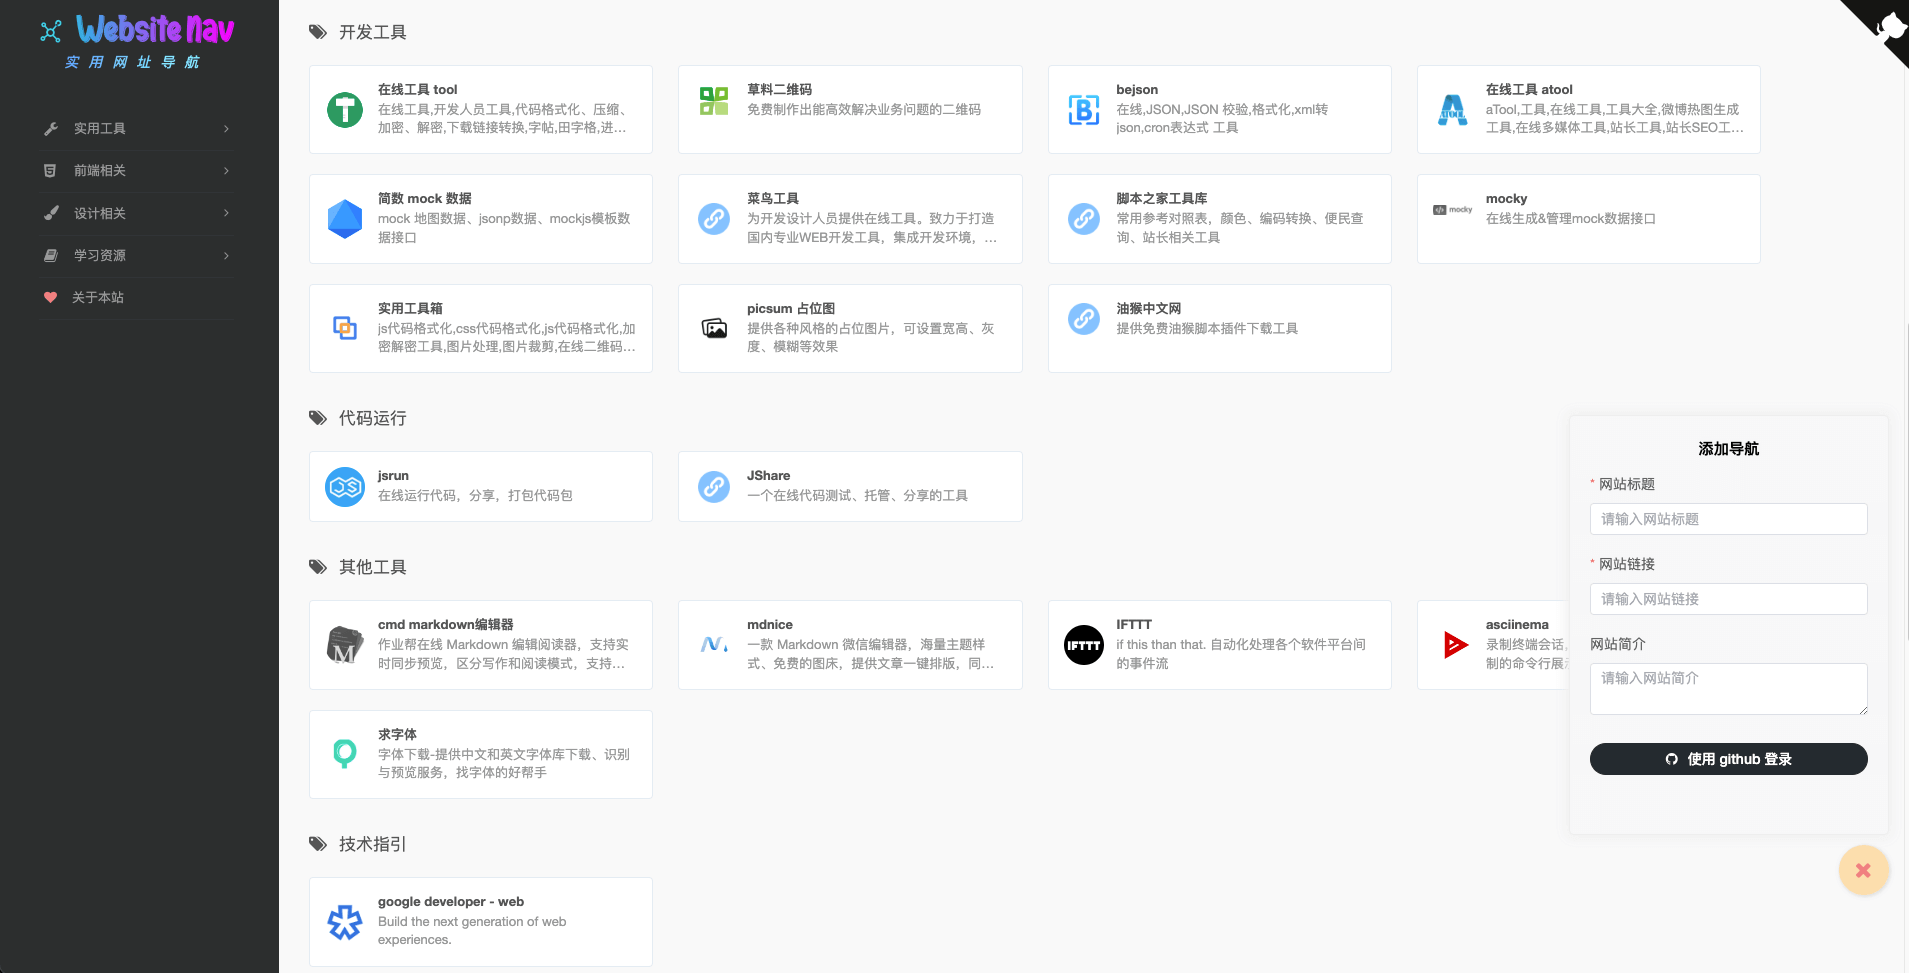Viewport: 1909px width, 973px height.
Task: Click the tag icon beside 代码运行
Action: pos(318,418)
